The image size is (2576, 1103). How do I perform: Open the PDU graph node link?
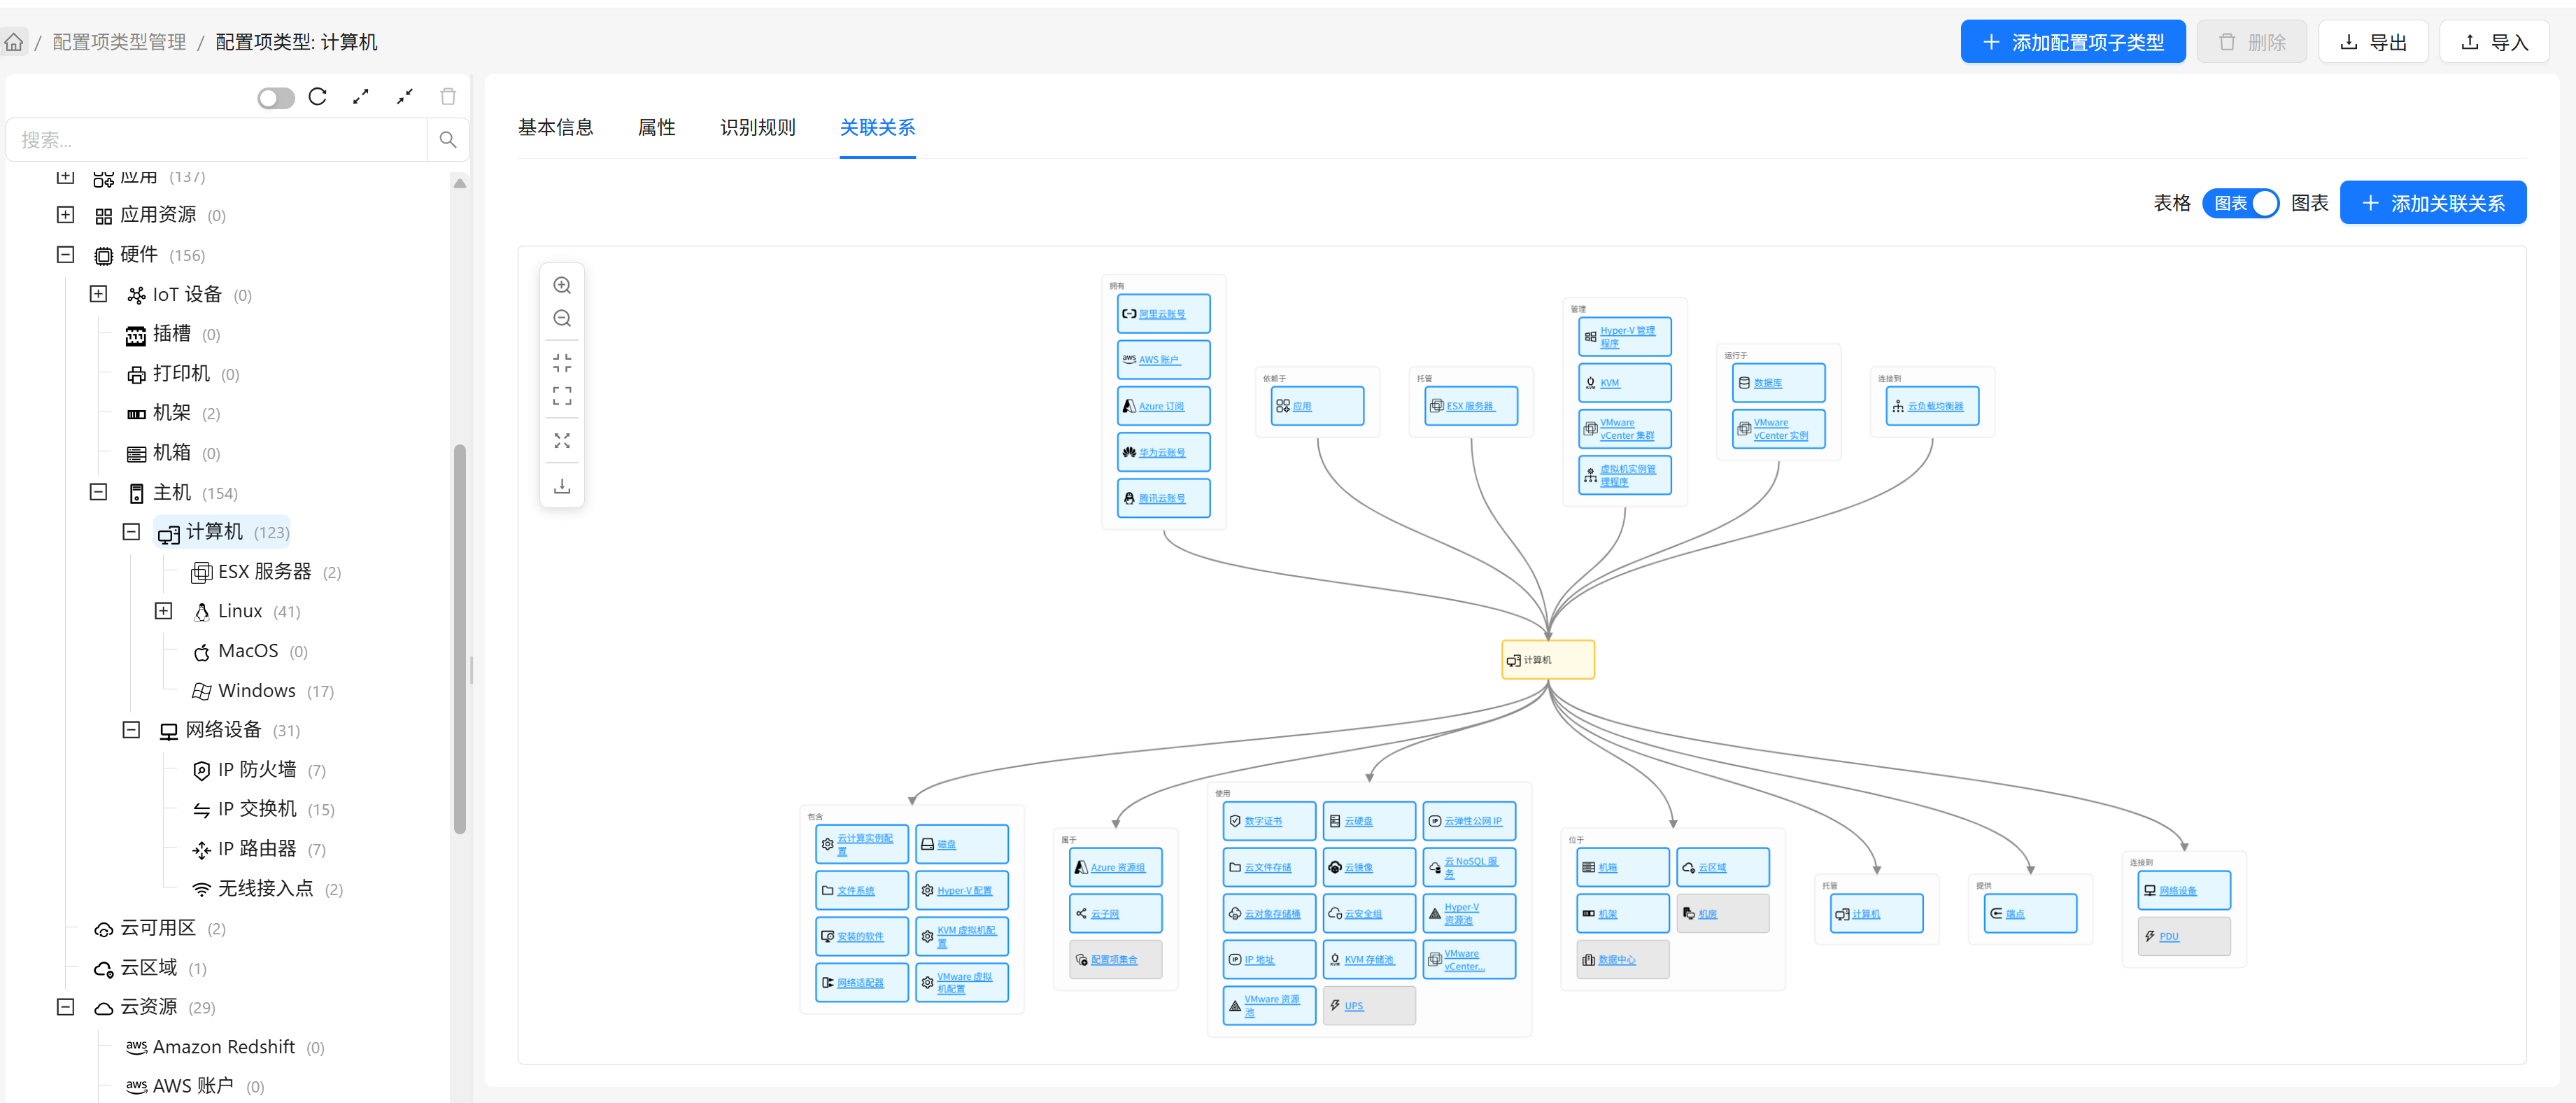click(x=2168, y=937)
